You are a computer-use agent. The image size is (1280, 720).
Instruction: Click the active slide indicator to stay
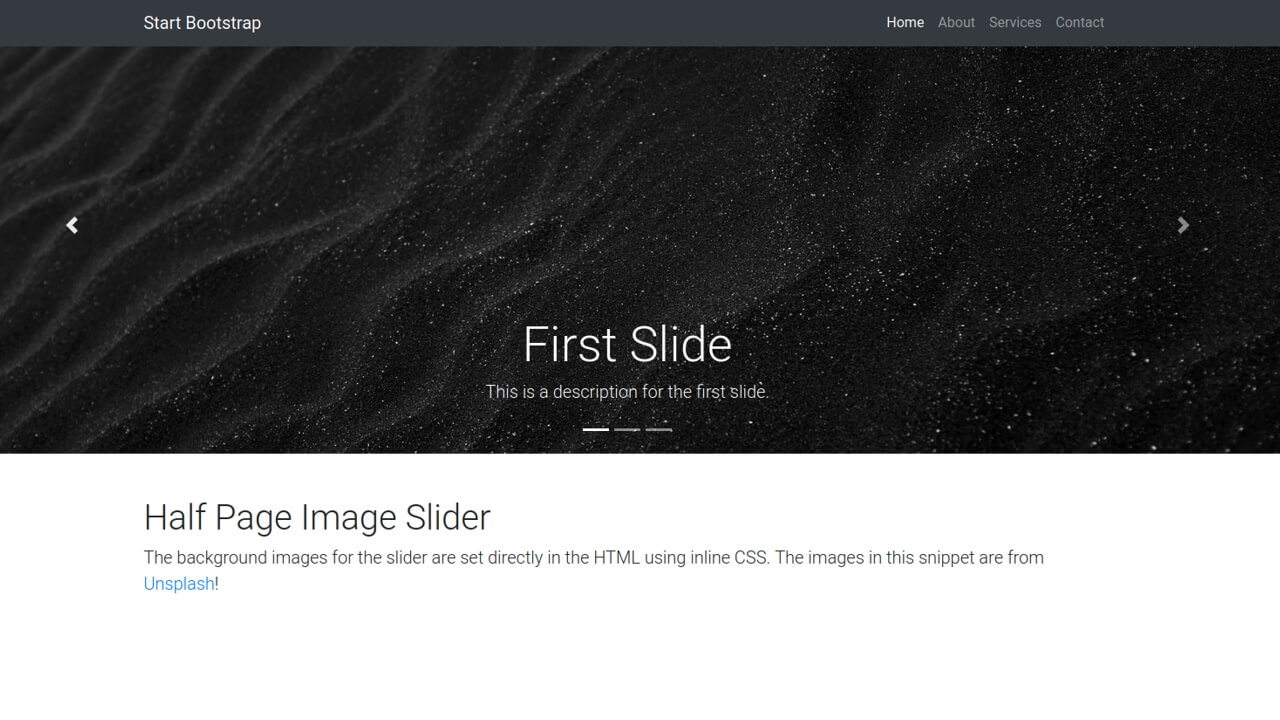pos(595,429)
